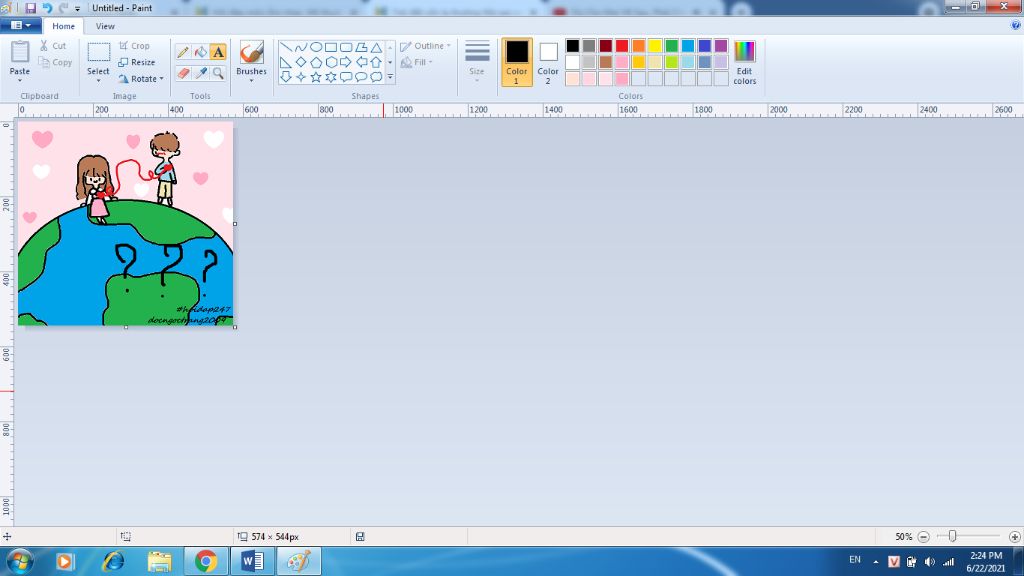
Task: Click the zoom in plus button
Action: coord(1014,537)
